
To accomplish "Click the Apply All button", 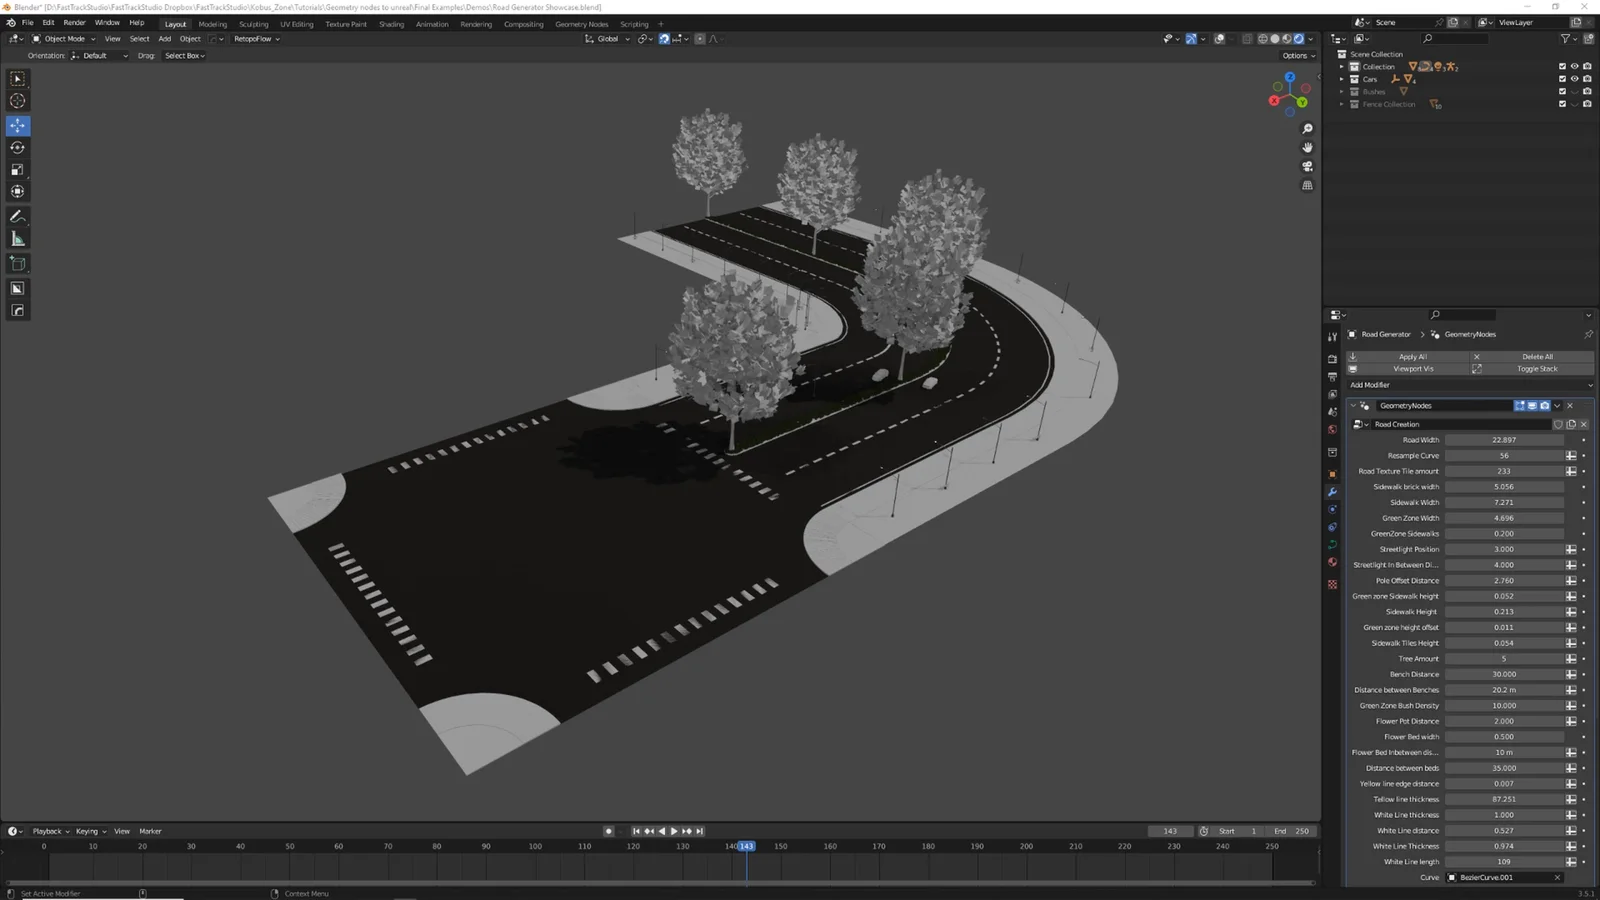I will click(x=1411, y=357).
